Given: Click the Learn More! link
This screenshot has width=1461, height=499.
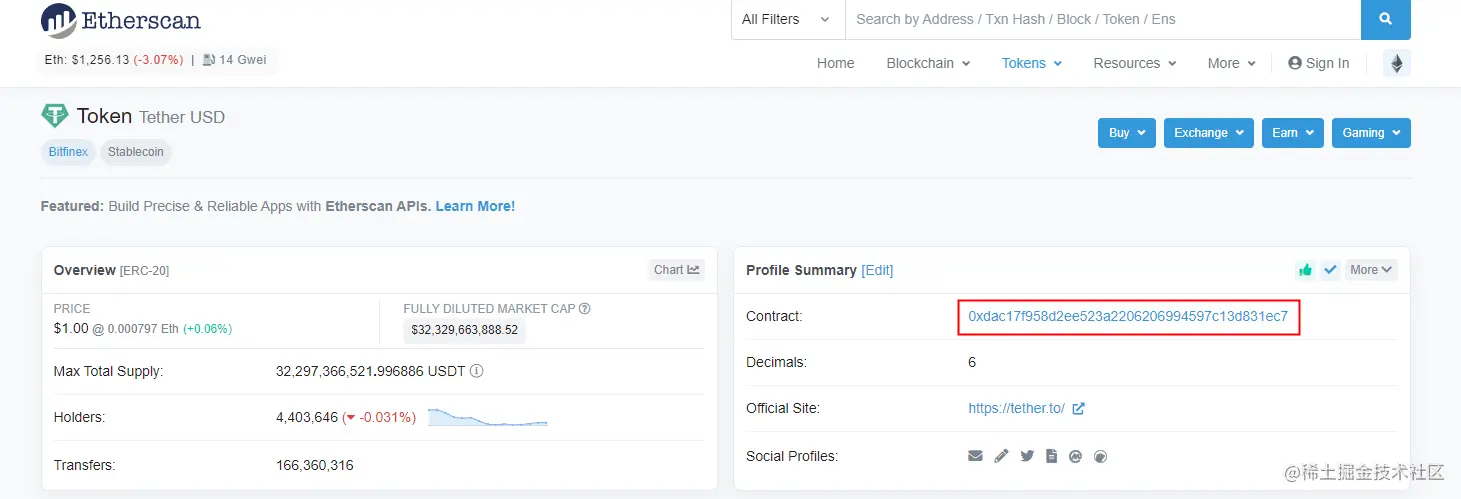Looking at the screenshot, I should click(x=475, y=206).
